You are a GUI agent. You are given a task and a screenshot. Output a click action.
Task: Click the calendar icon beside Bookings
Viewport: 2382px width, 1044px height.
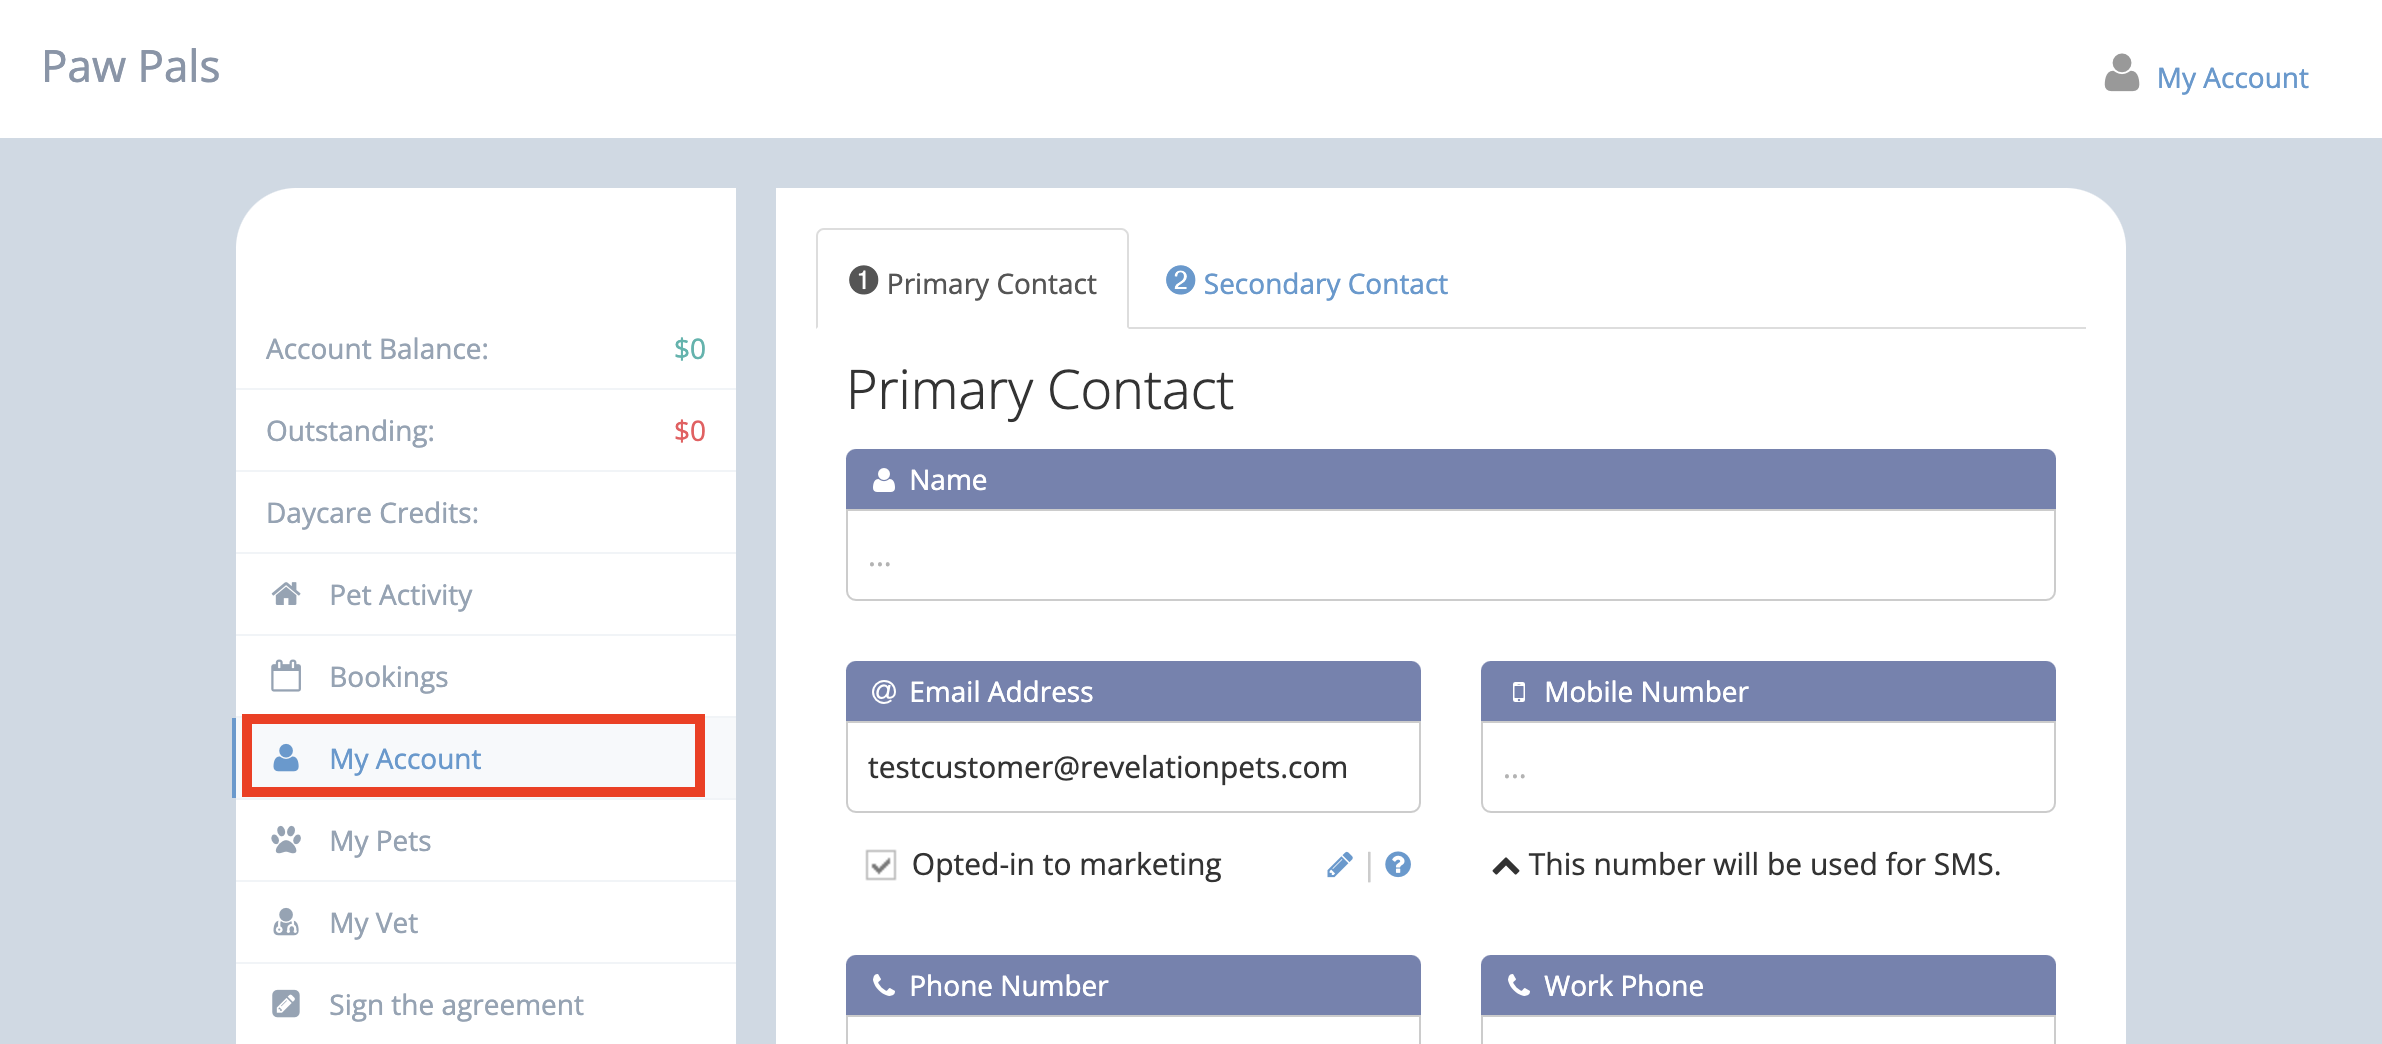(286, 676)
